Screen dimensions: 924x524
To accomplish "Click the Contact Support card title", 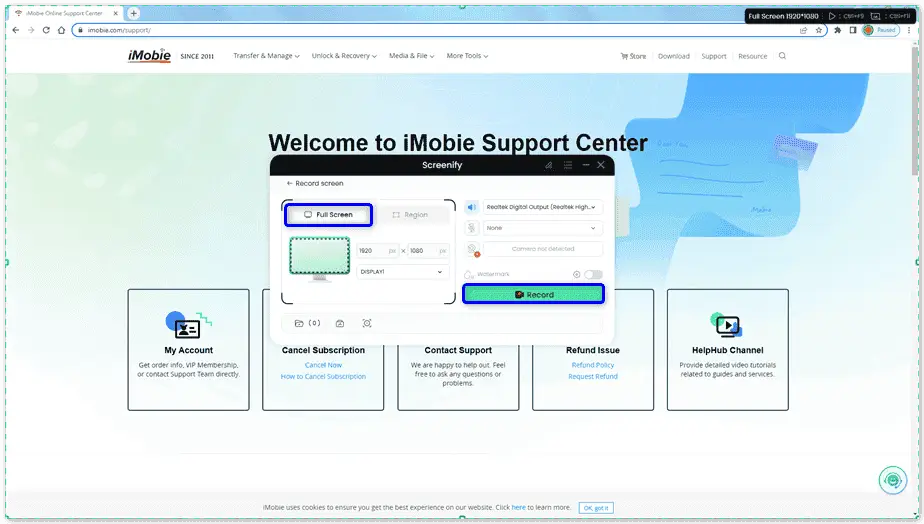I will click(458, 350).
